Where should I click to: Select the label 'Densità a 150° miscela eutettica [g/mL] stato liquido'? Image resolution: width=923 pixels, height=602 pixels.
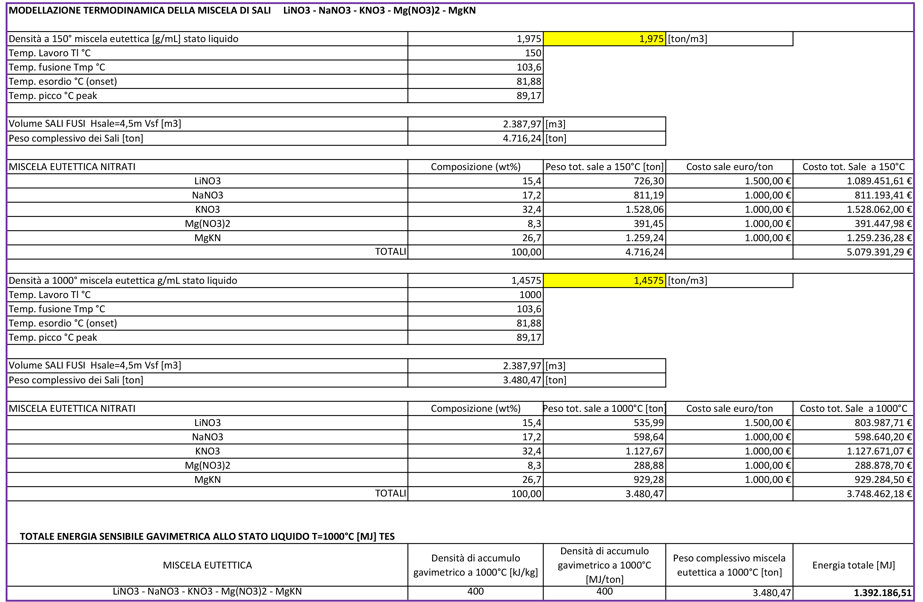click(124, 39)
